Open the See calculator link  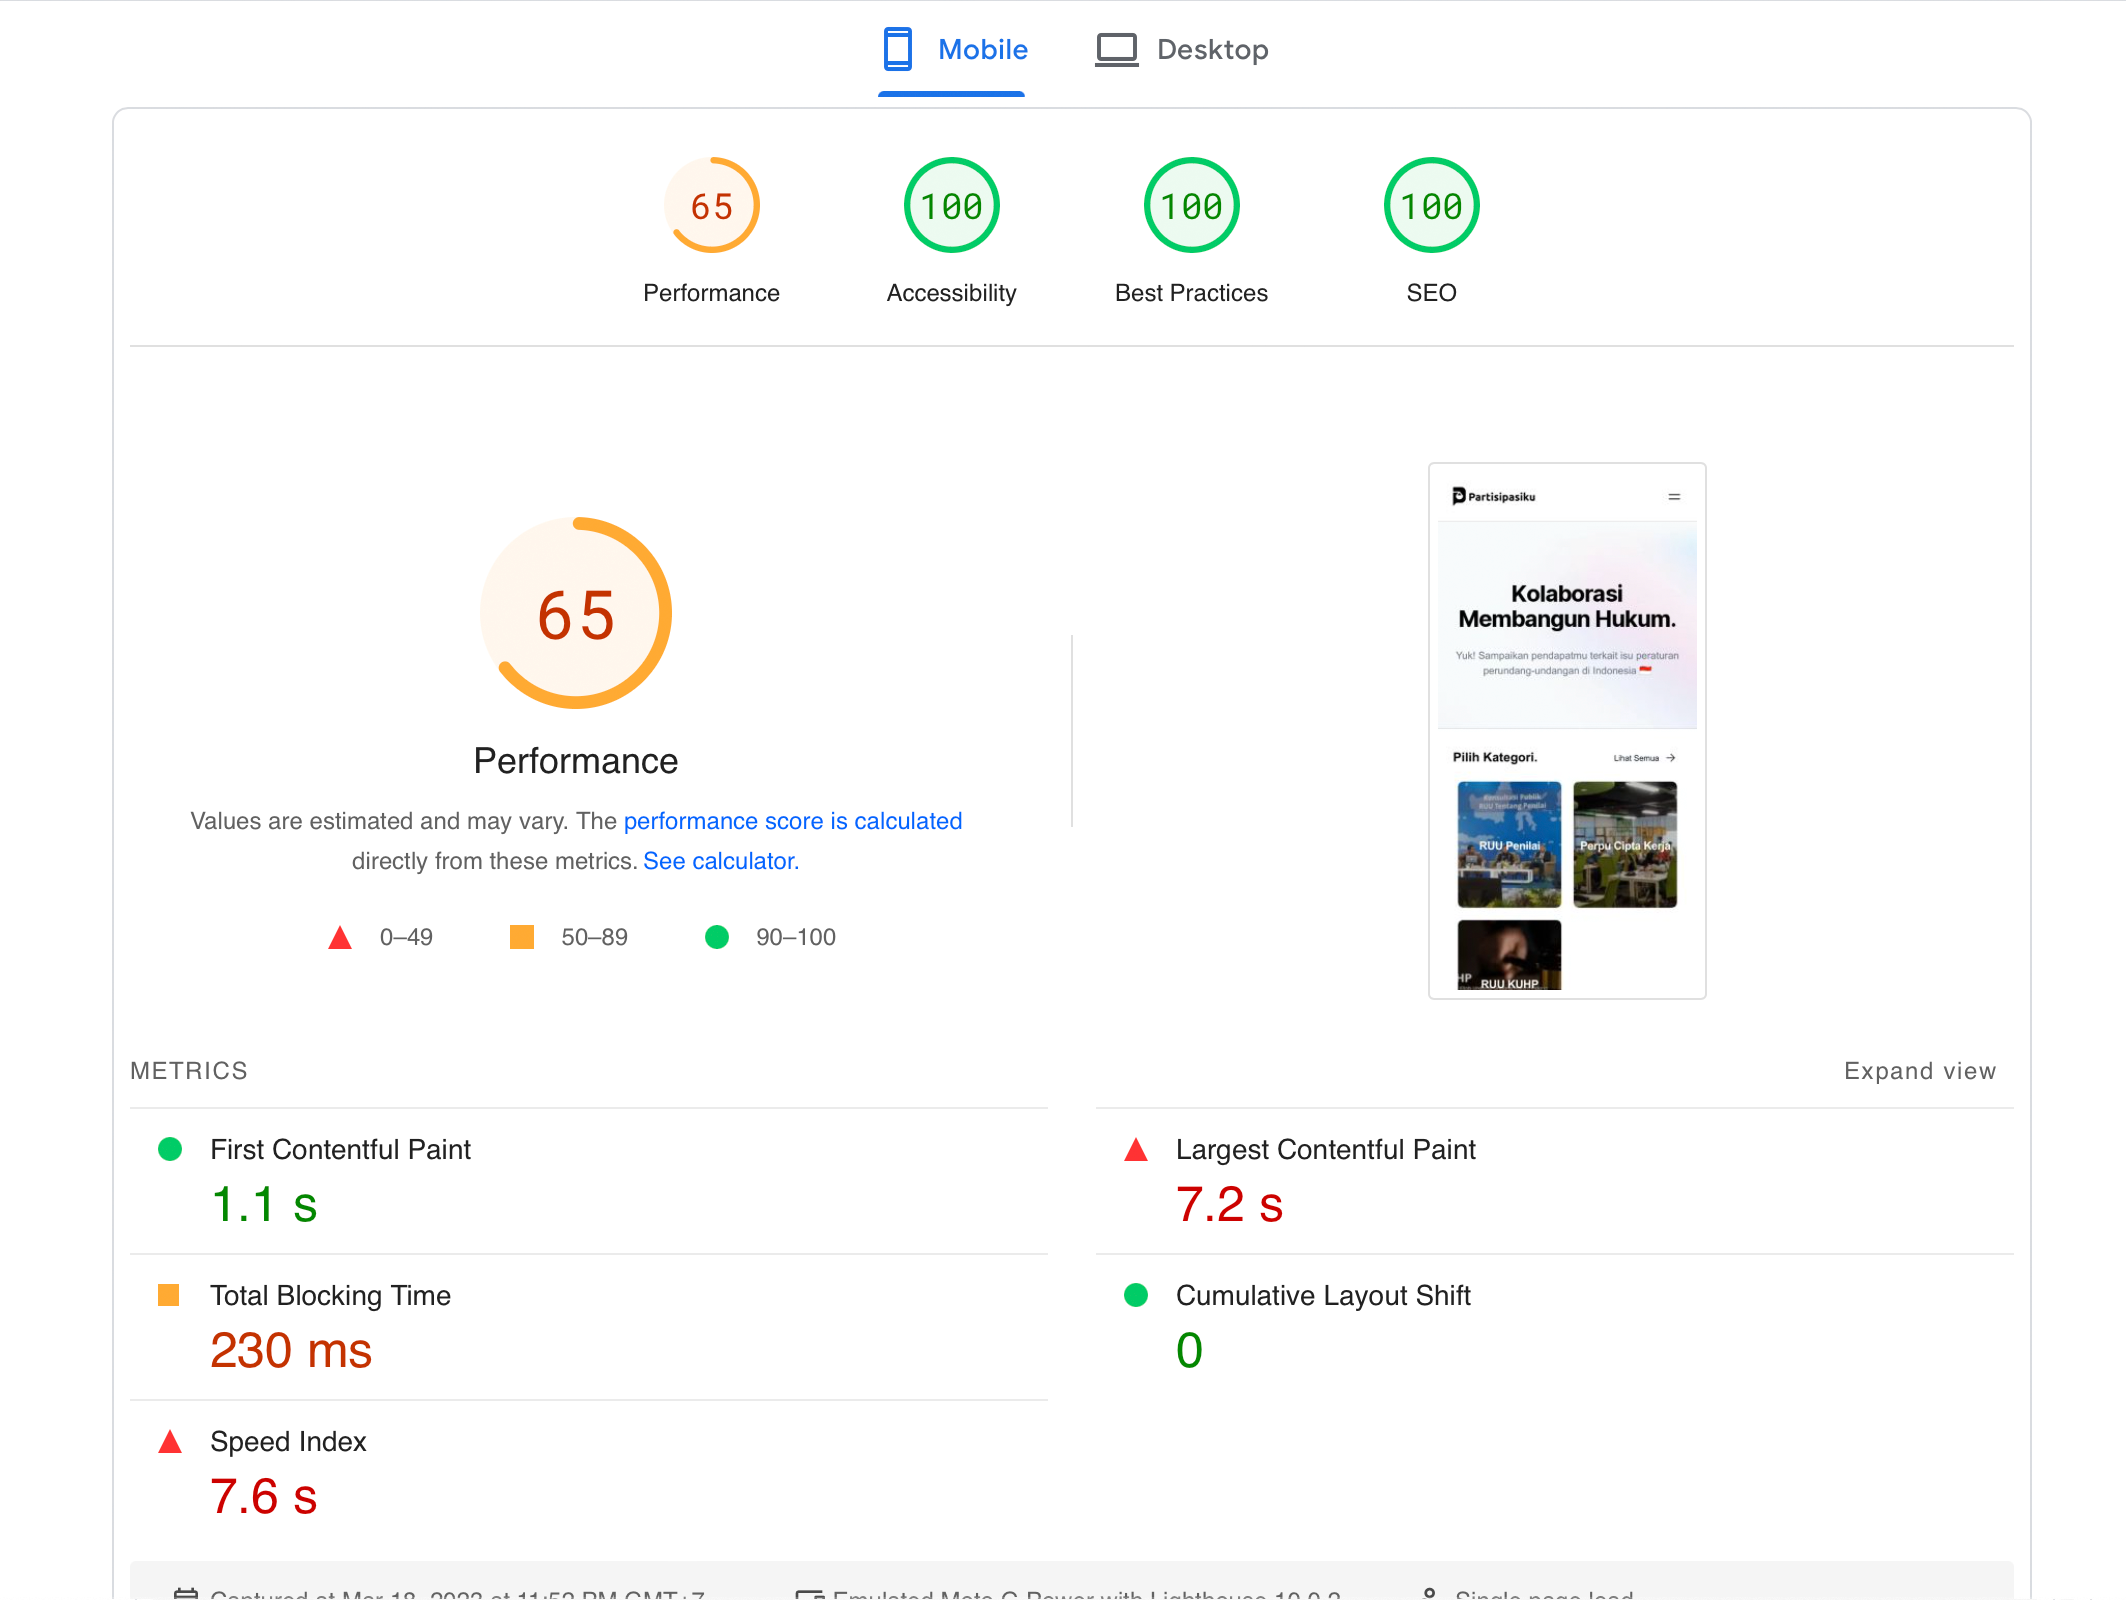(x=720, y=861)
